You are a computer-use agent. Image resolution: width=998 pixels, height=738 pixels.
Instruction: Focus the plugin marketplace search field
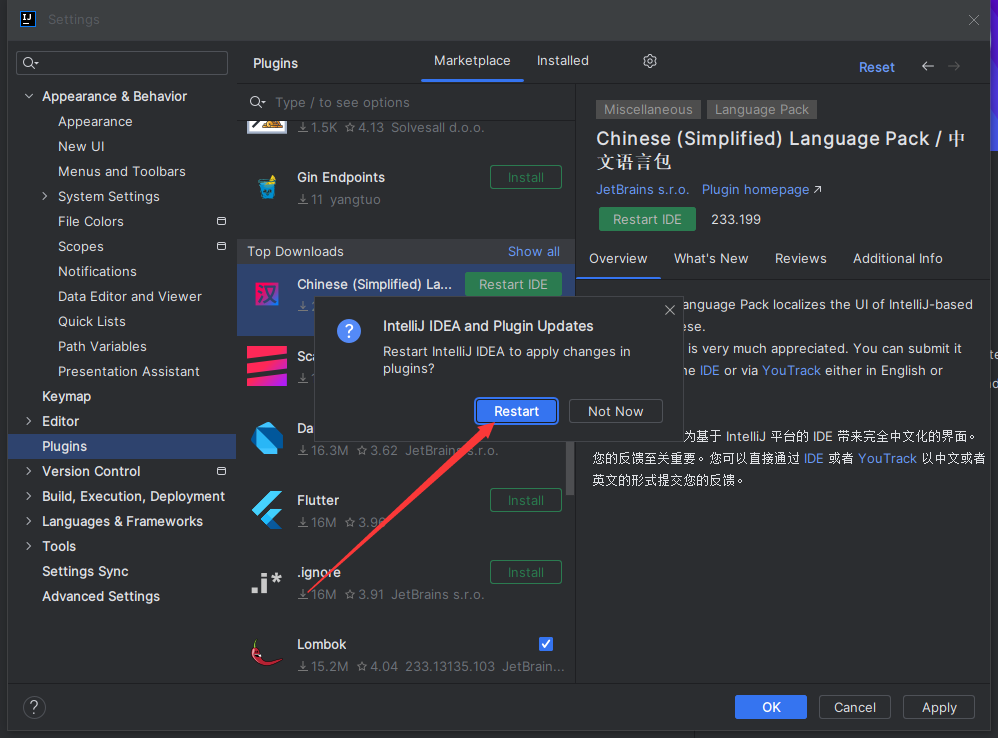[406, 102]
